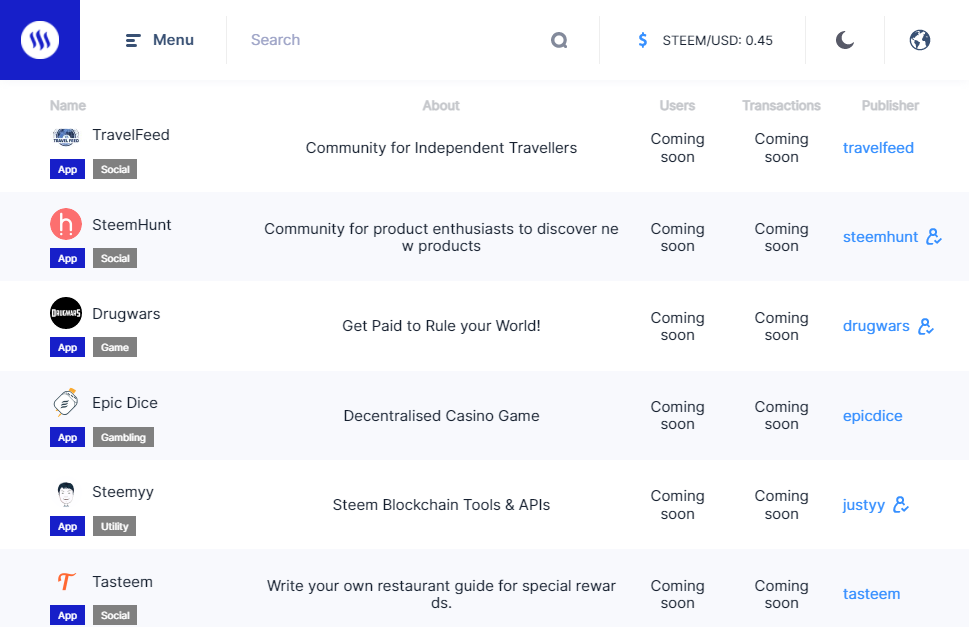This screenshot has height=627, width=969.
Task: Select 'Community for Independent Travellers' description
Action: (x=441, y=148)
